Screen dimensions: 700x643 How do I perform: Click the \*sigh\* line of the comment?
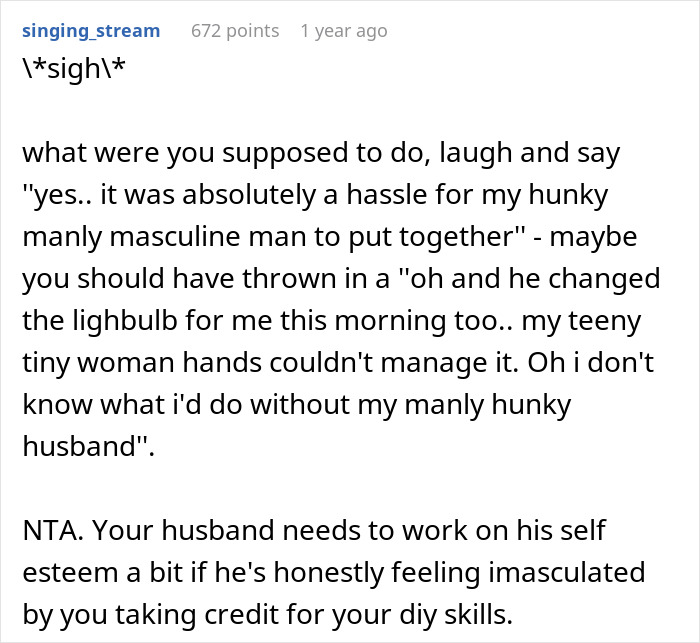[74, 69]
